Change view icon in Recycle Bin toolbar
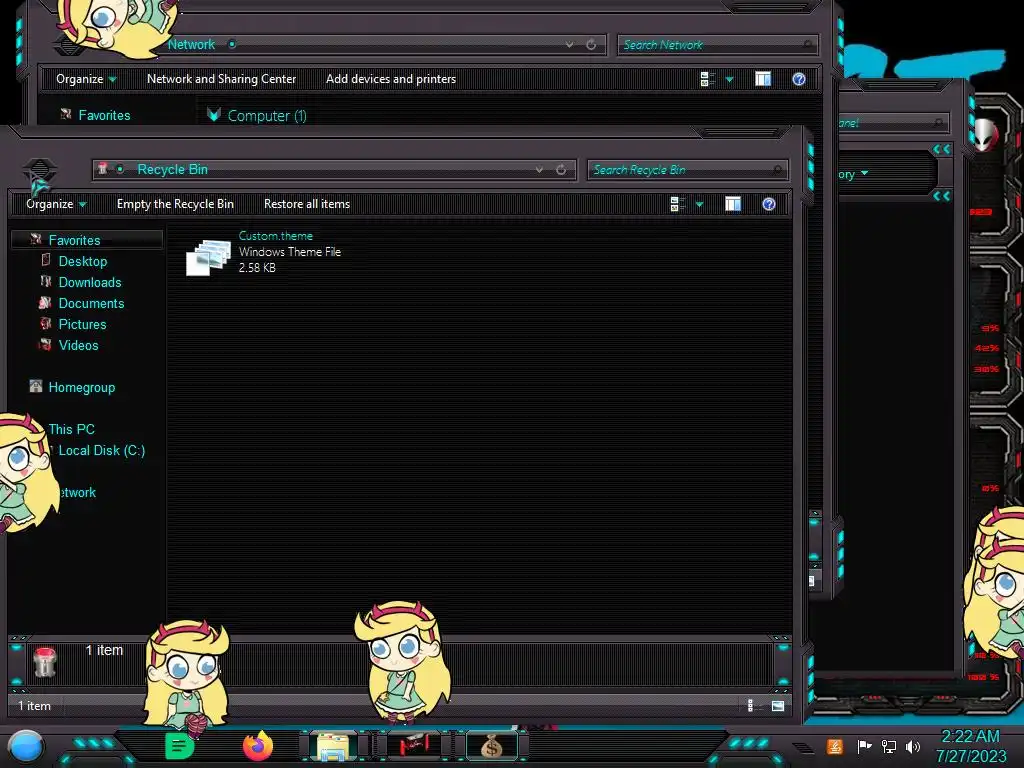This screenshot has height=768, width=1024. tap(677, 204)
